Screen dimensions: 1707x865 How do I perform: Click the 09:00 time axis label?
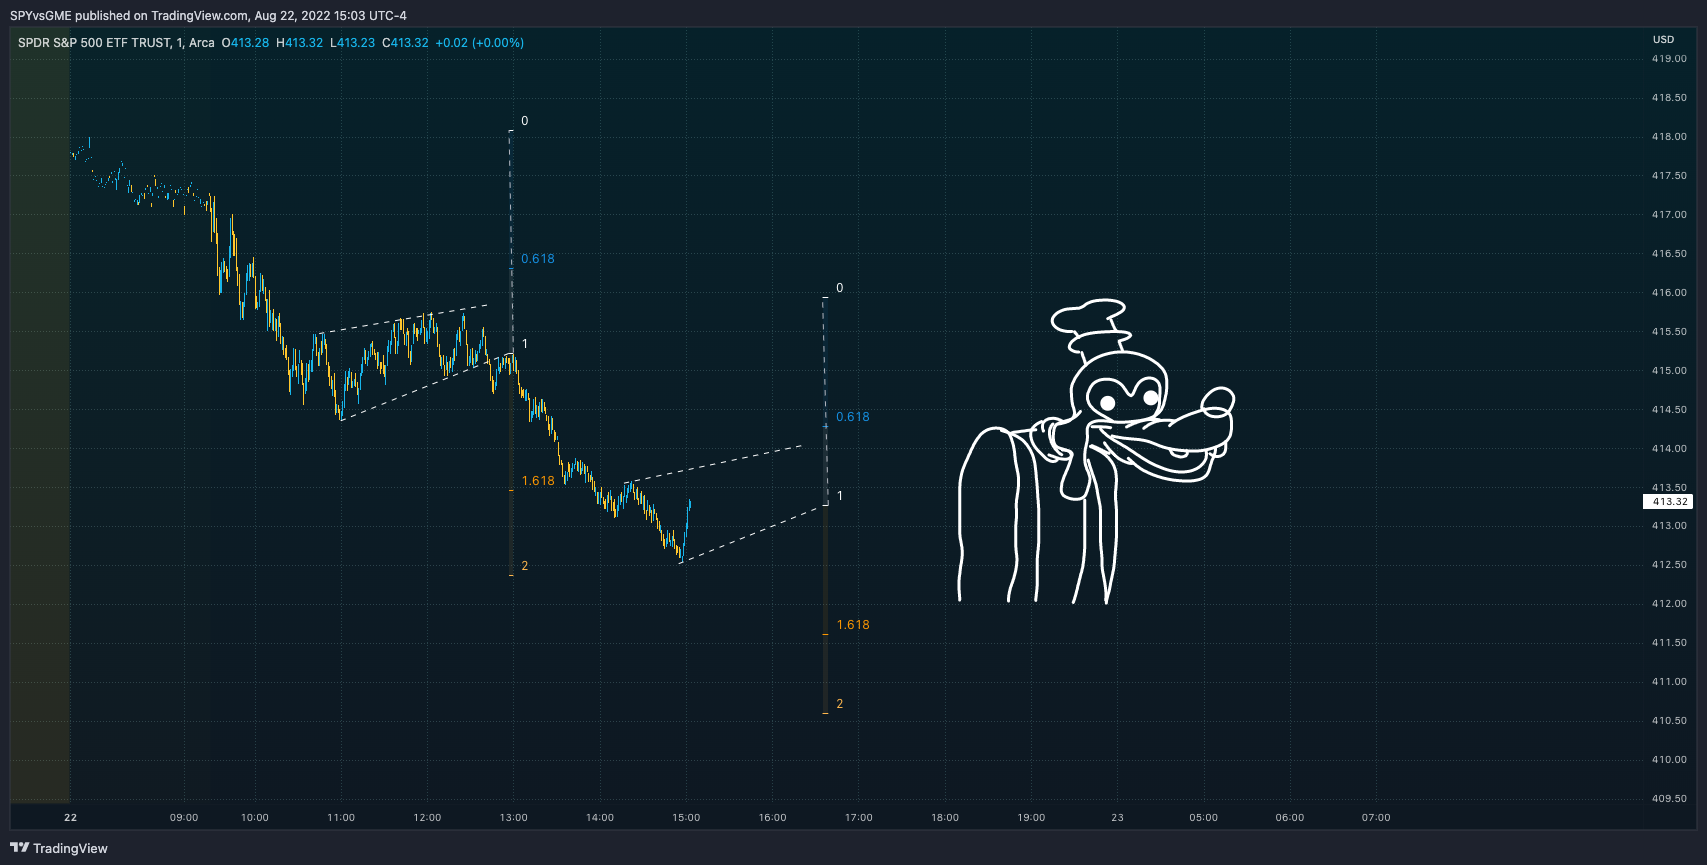[x=184, y=818]
